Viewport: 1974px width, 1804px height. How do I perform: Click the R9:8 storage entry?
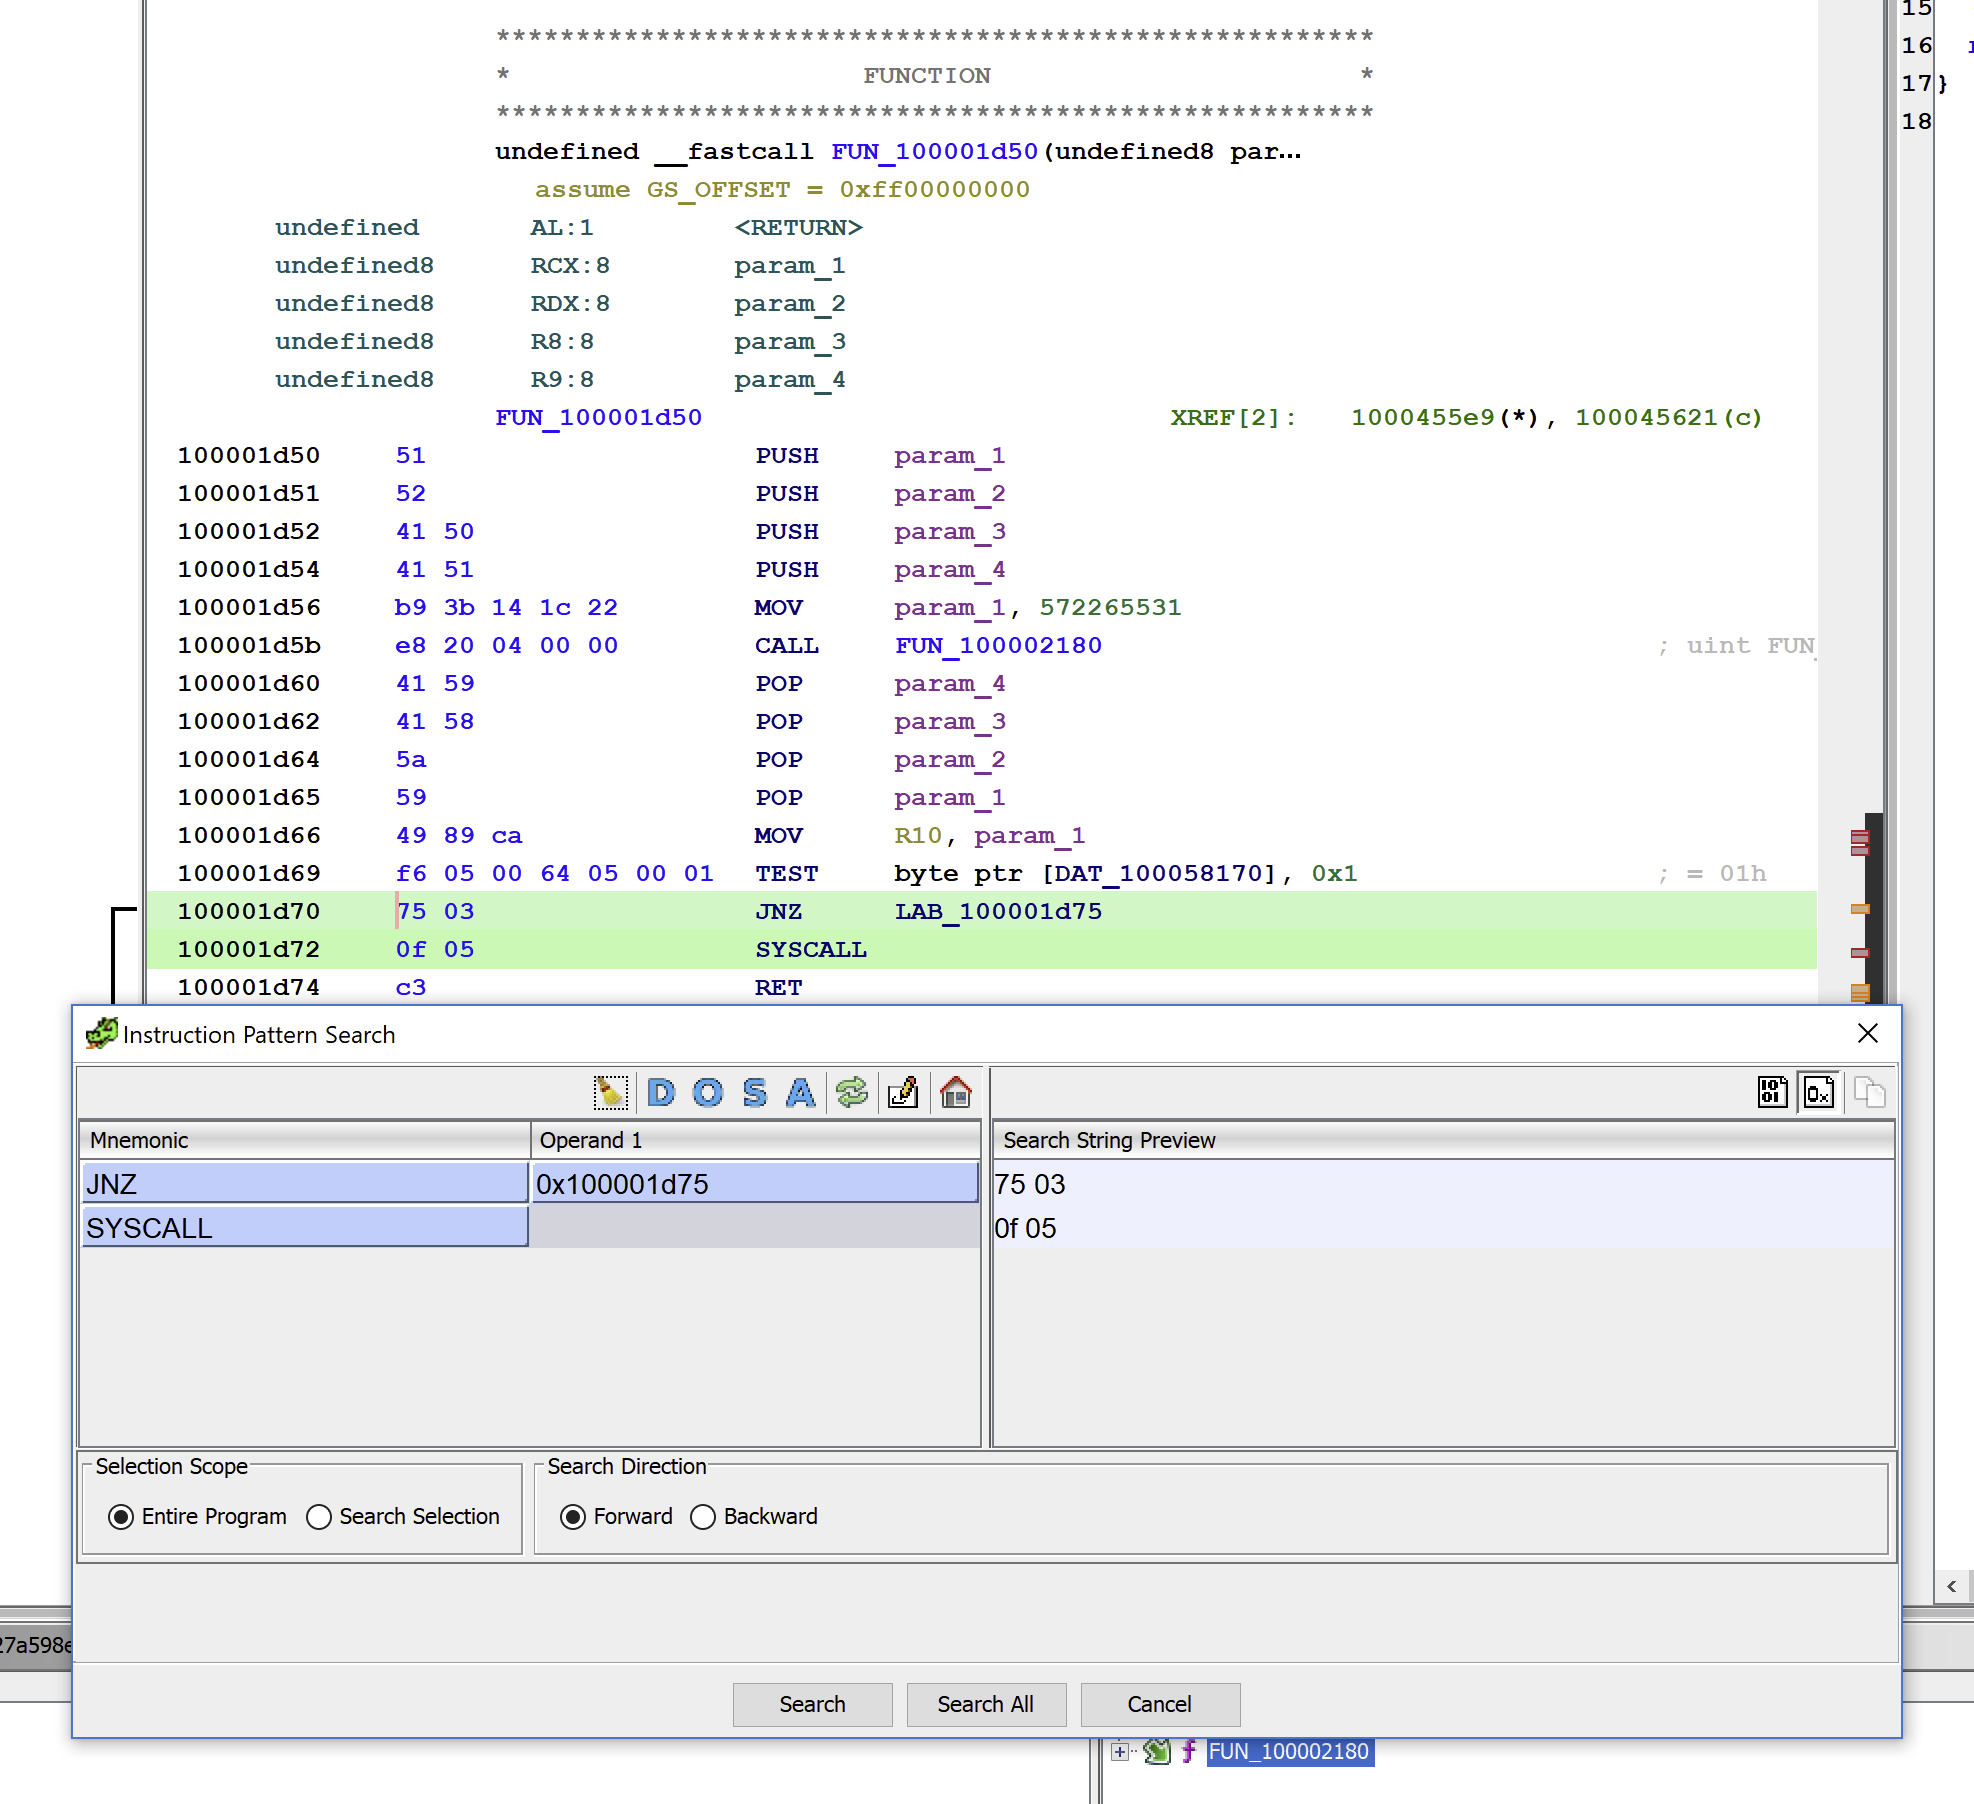[x=562, y=380]
